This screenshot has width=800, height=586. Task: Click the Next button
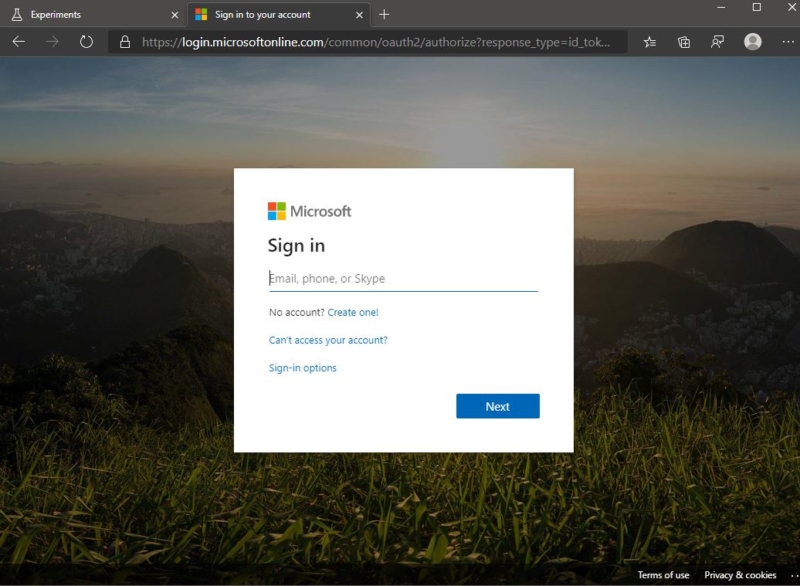[498, 406]
